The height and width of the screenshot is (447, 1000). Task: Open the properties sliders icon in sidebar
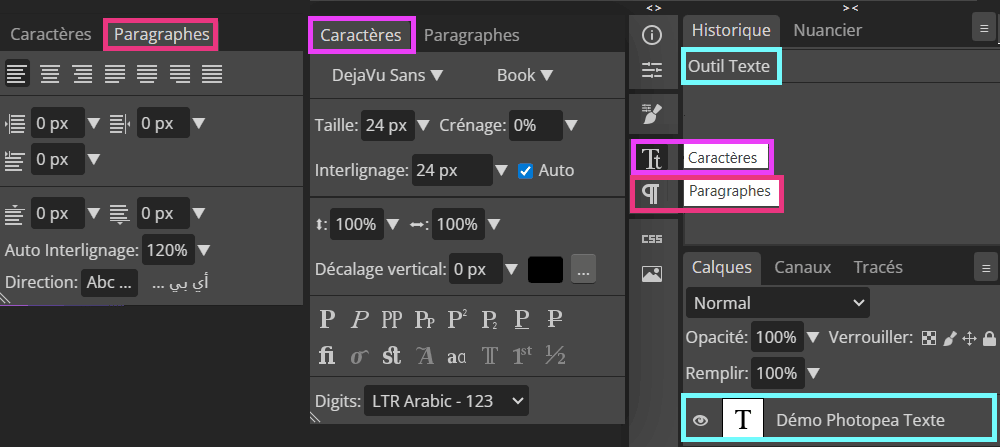coord(652,70)
